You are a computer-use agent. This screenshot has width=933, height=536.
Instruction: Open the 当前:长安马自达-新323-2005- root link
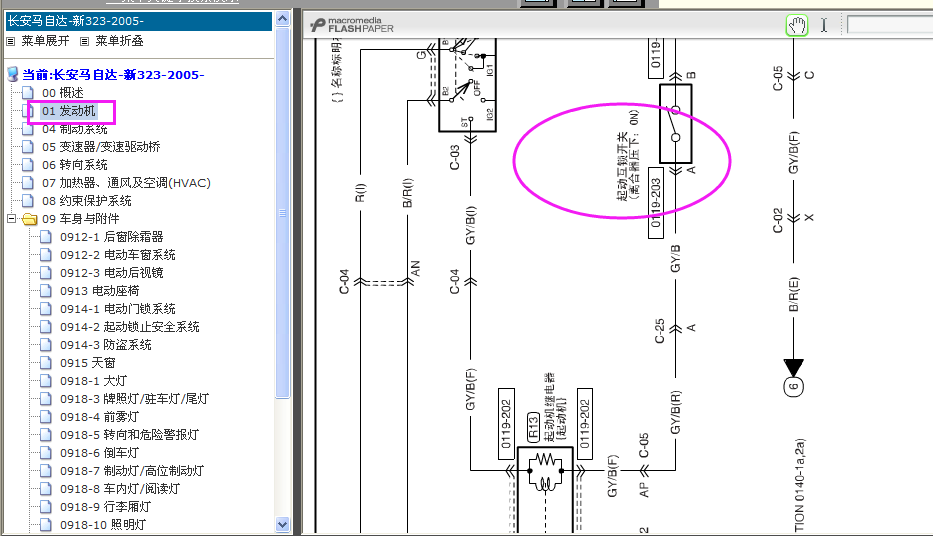113,75
